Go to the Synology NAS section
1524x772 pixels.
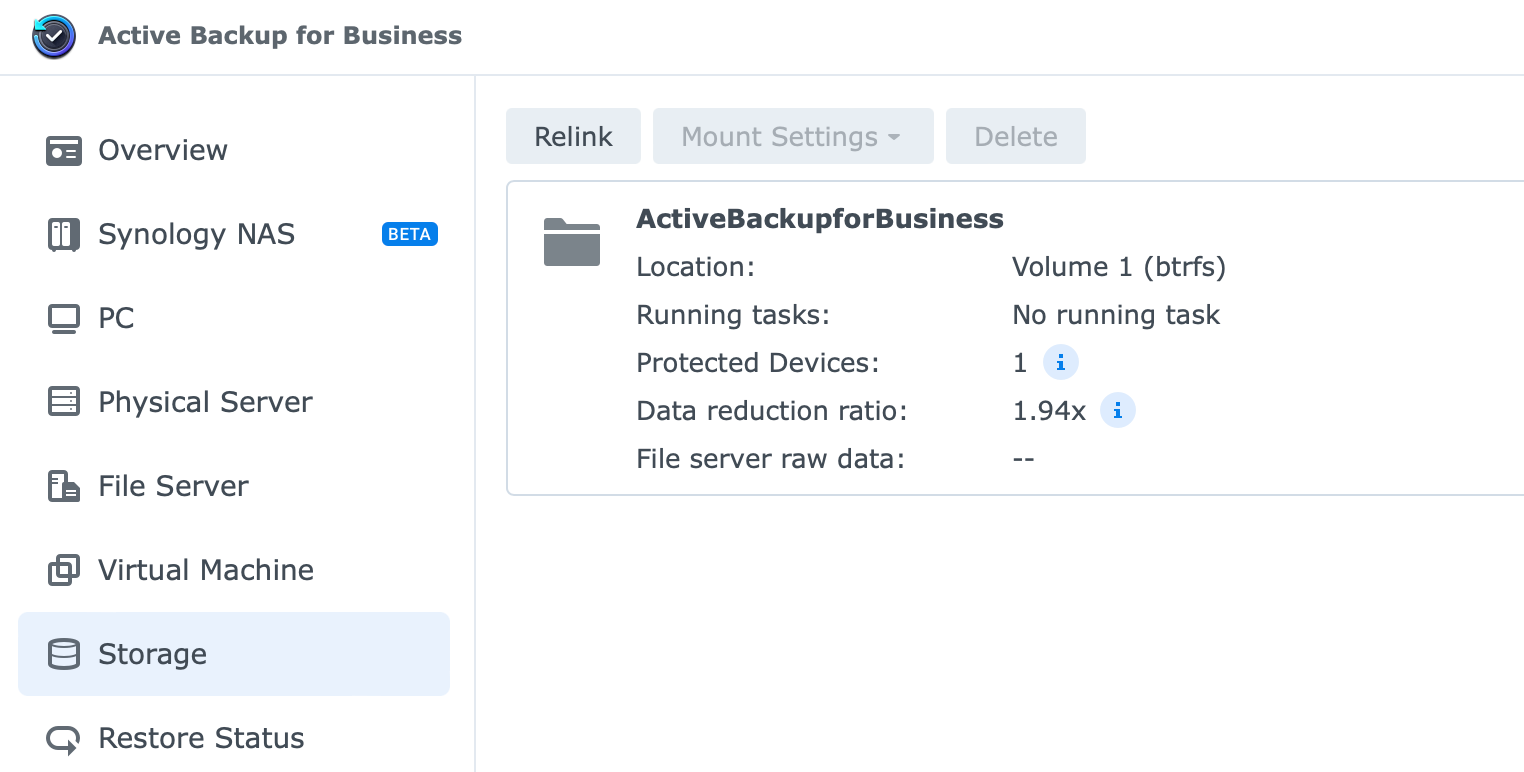(234, 235)
